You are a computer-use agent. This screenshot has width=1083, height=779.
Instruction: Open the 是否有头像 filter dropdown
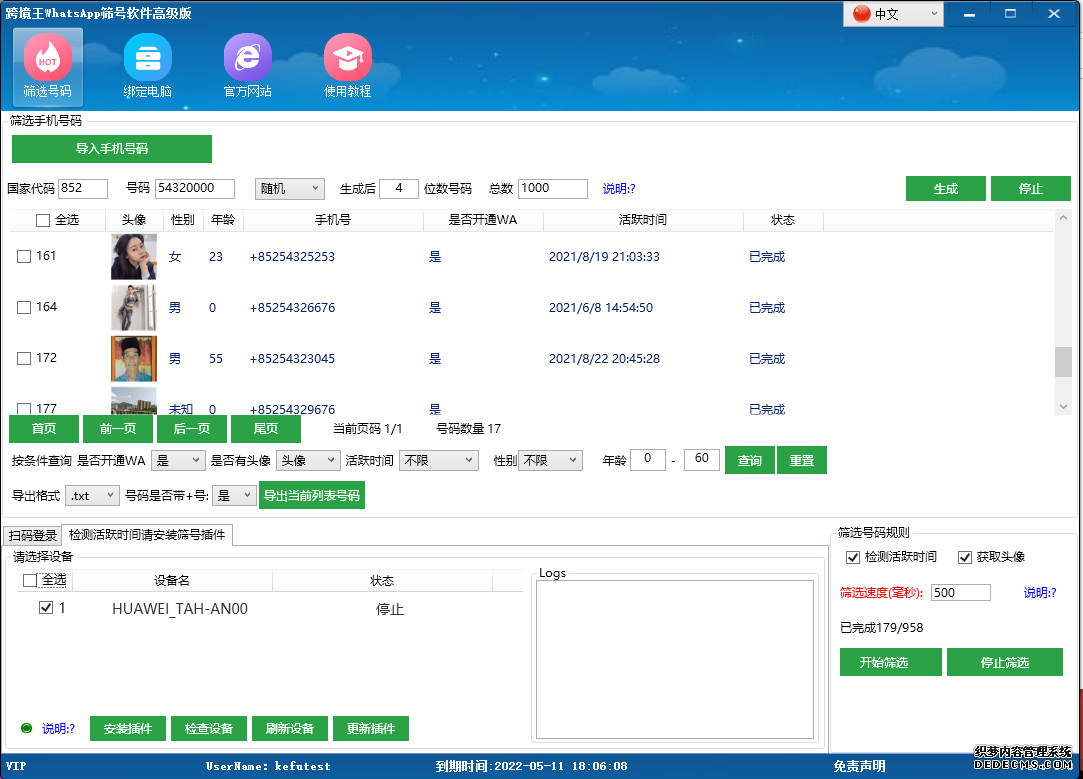pos(308,461)
